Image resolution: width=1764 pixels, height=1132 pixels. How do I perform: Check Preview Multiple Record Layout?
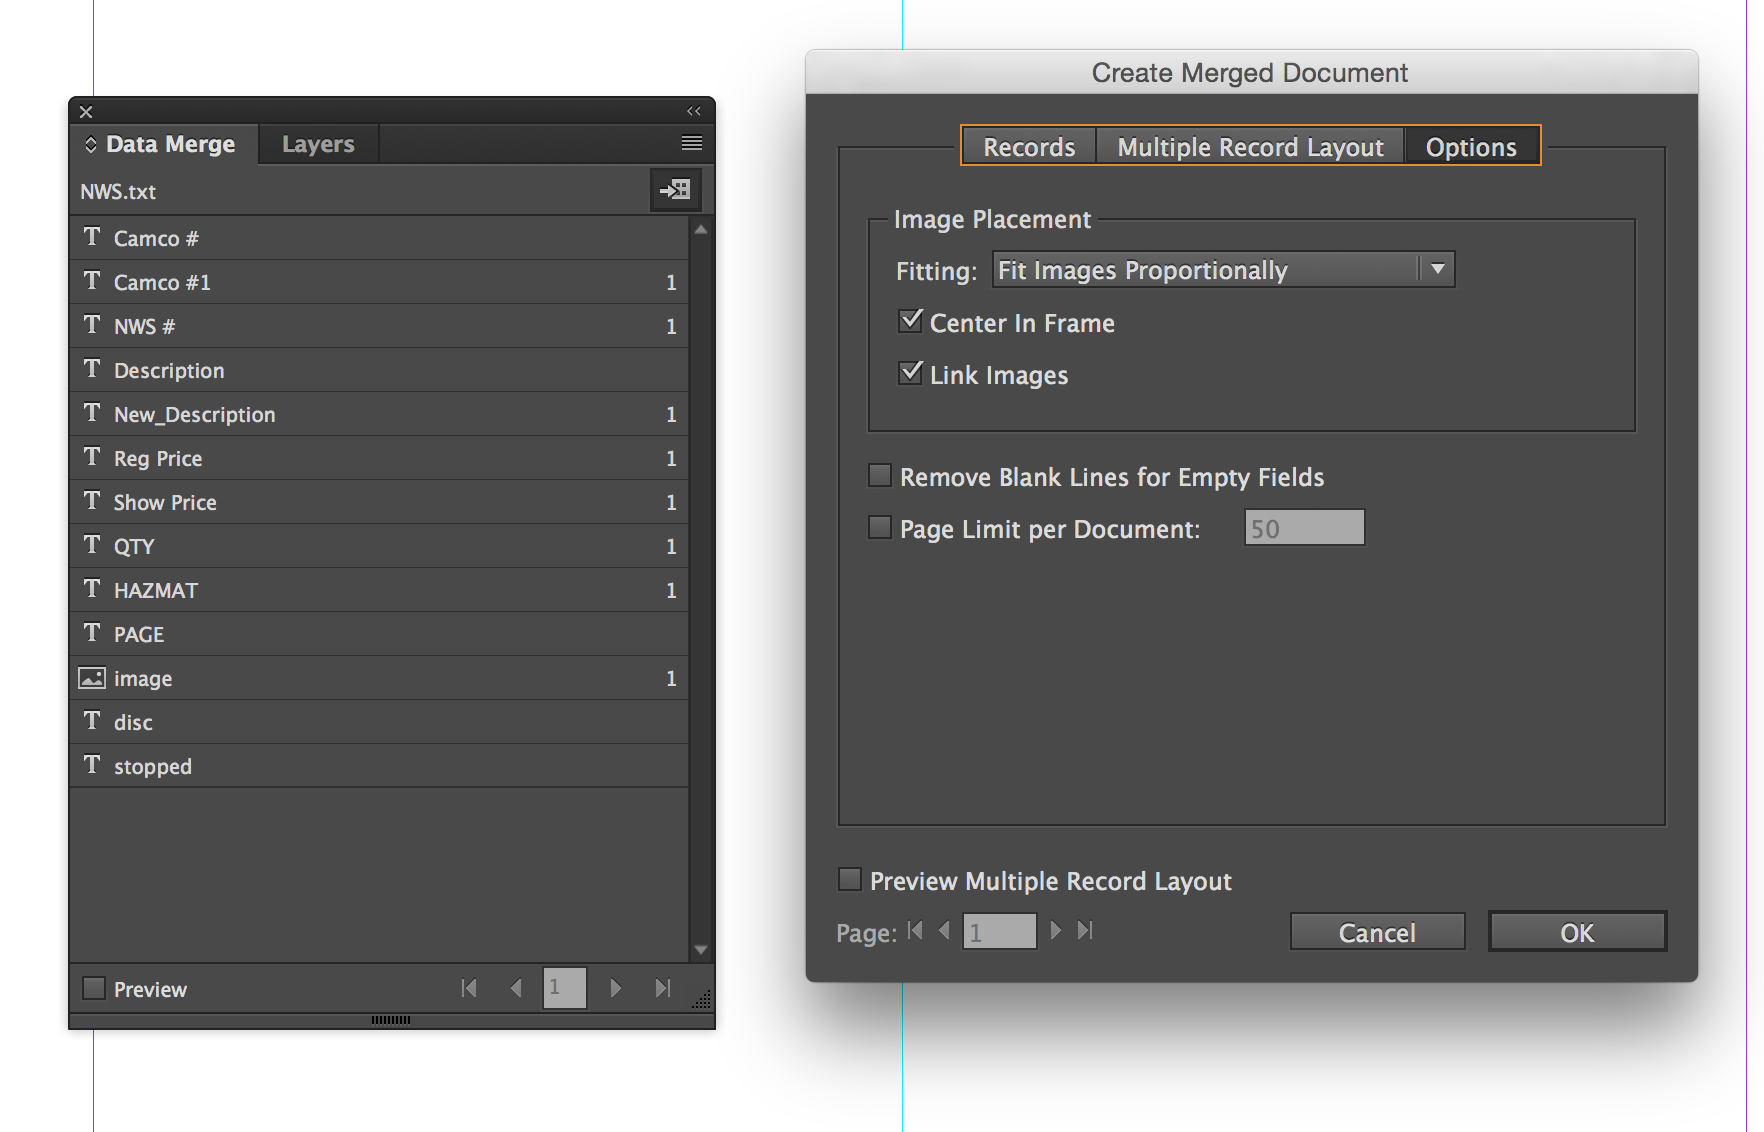(x=849, y=879)
